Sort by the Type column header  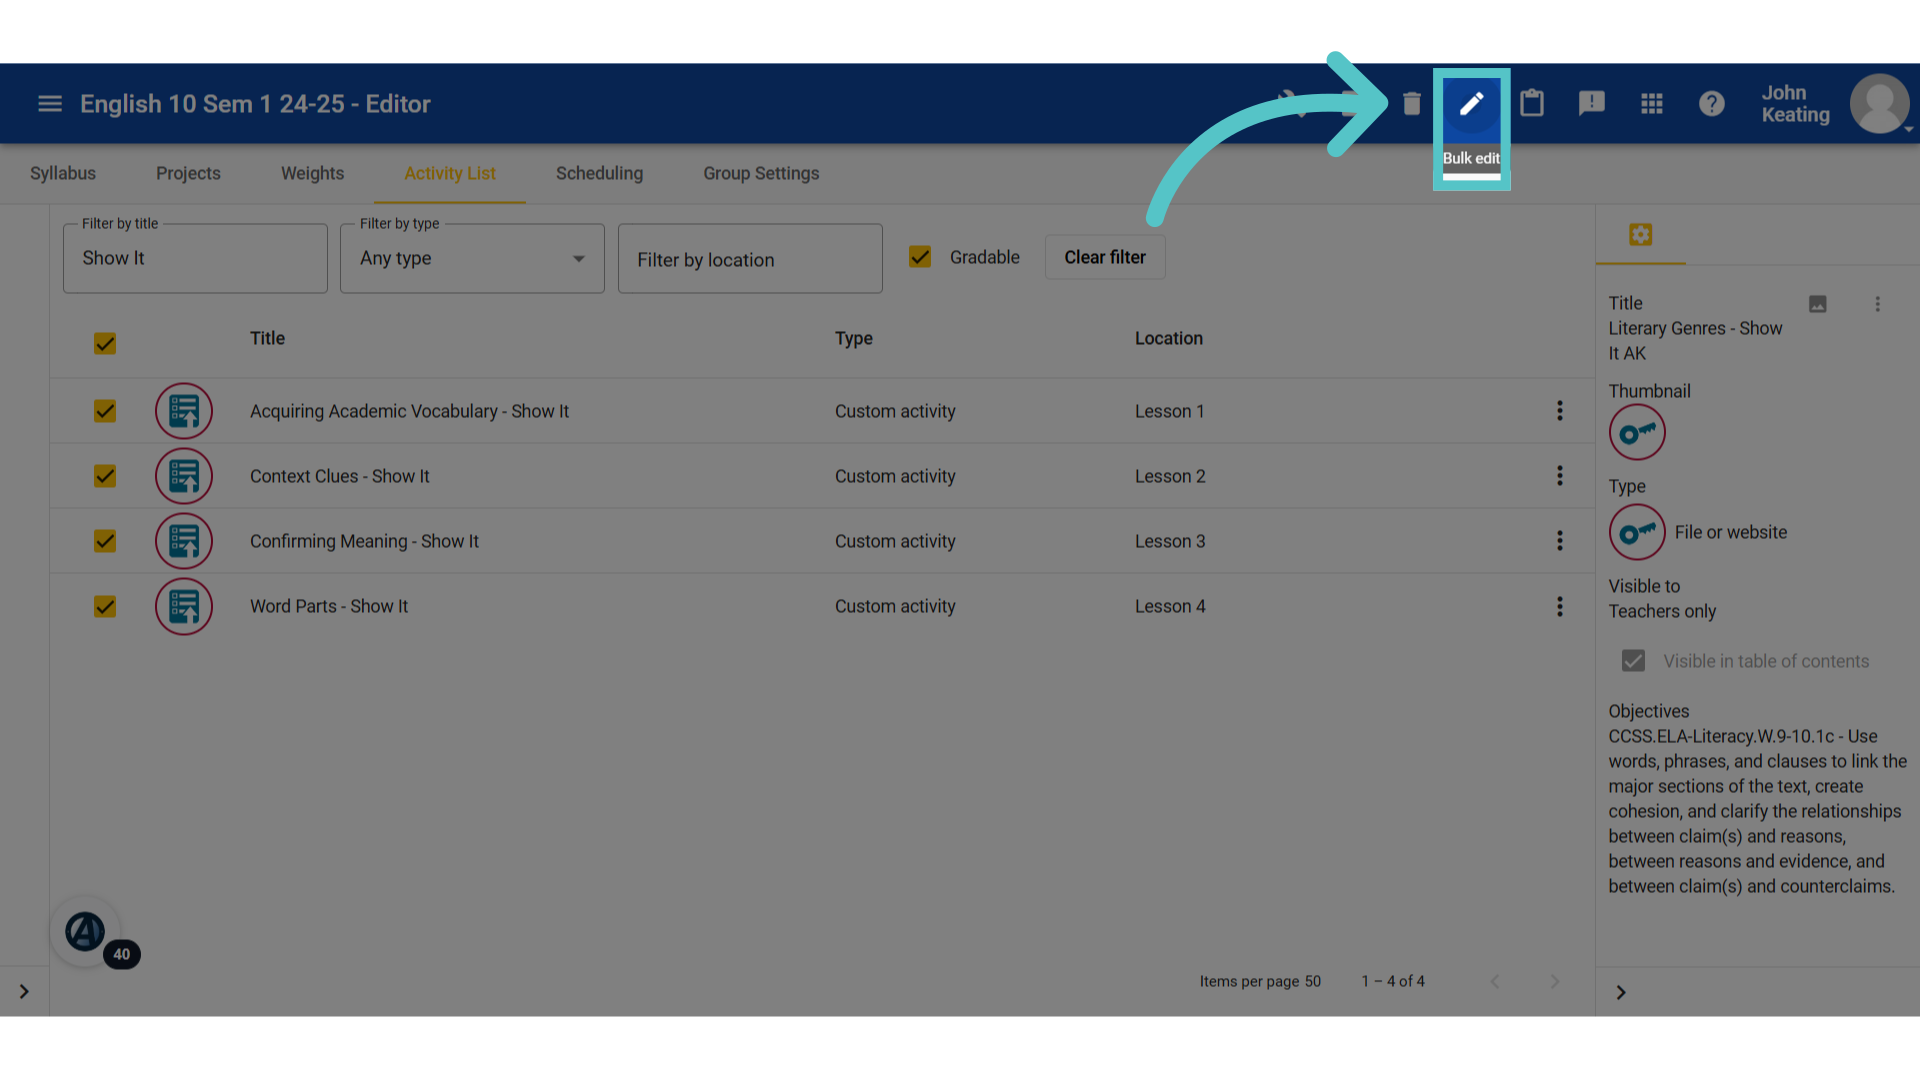pos(854,338)
